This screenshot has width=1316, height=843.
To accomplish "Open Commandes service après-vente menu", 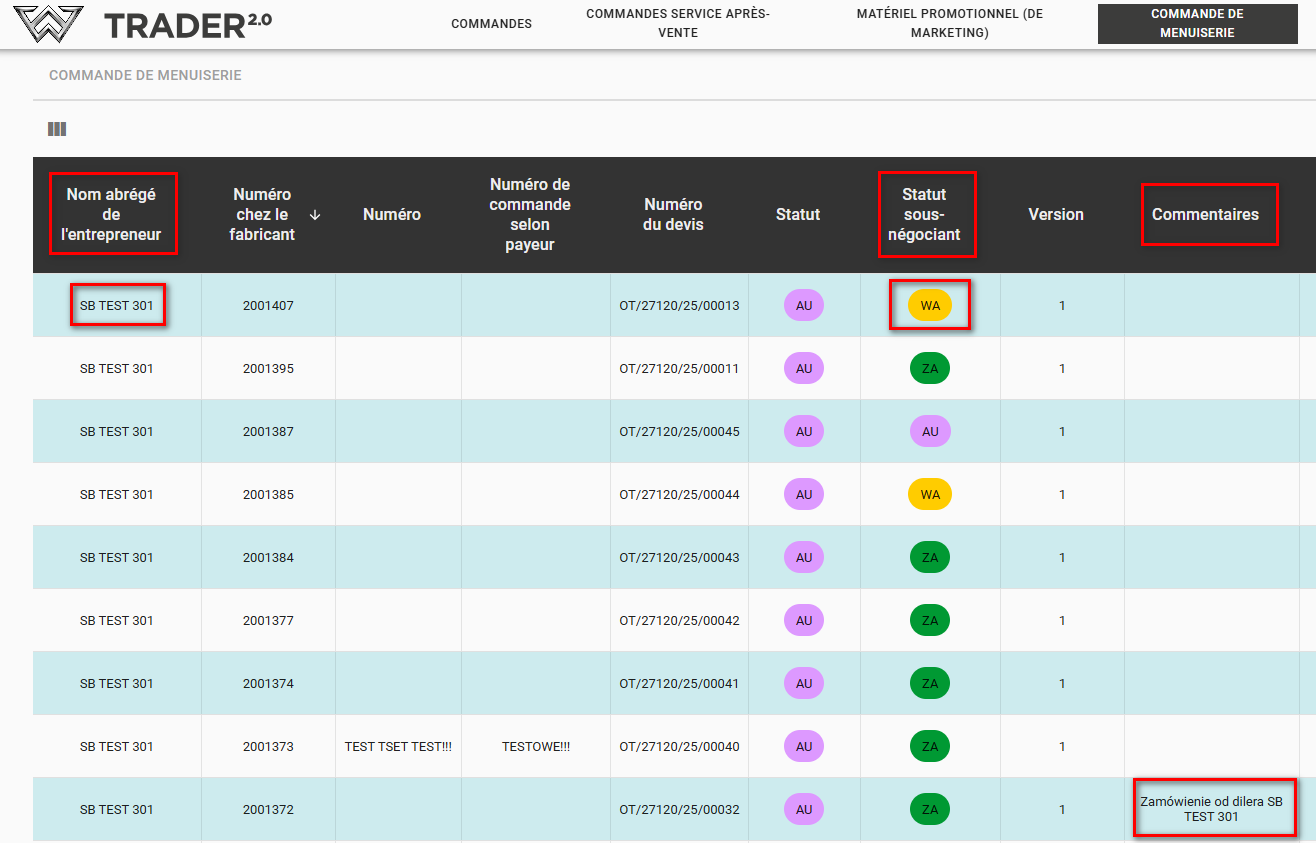I will 678,24.
